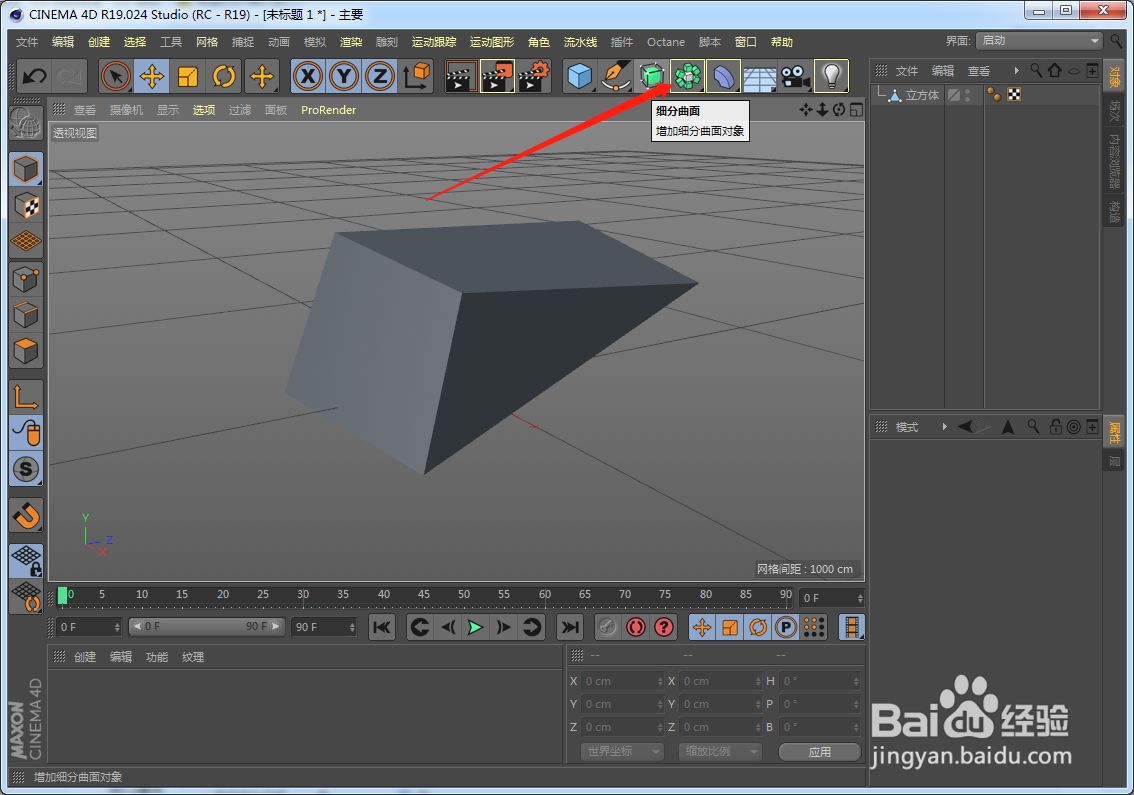Viewport: 1134px width, 795px height.
Task: Open the 创建 menu
Action: (x=99, y=42)
